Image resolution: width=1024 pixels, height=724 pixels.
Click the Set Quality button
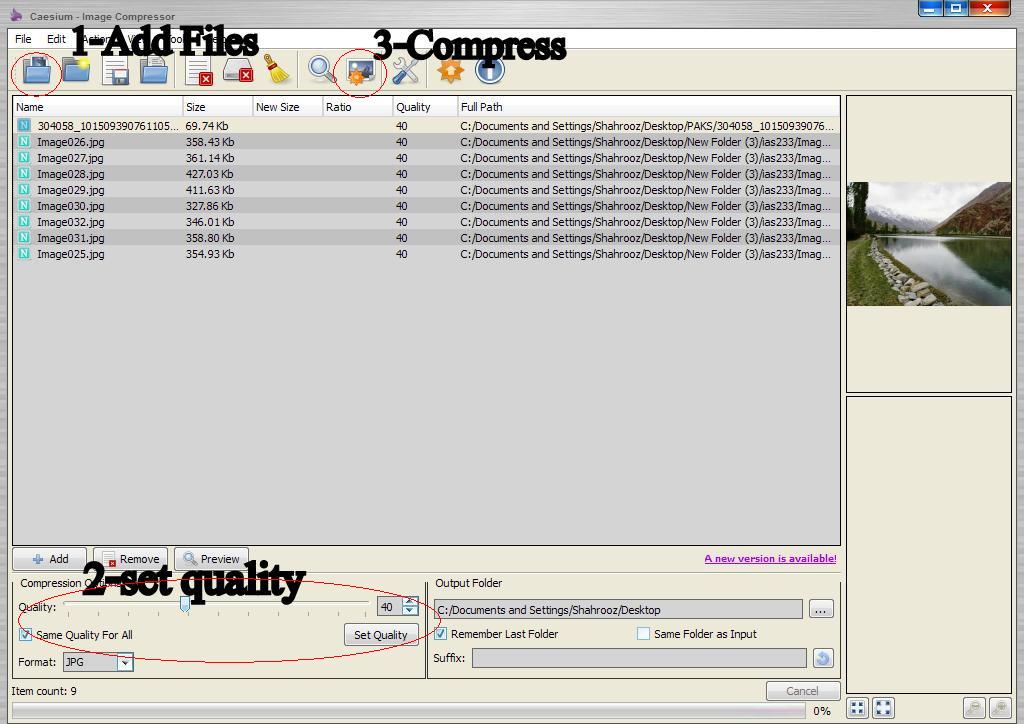(381, 635)
